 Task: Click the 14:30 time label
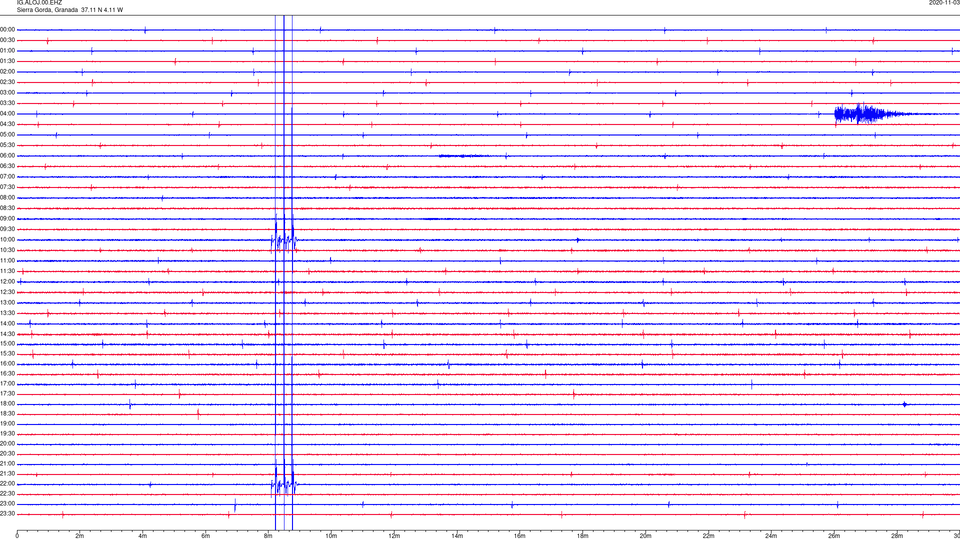tap(7, 334)
